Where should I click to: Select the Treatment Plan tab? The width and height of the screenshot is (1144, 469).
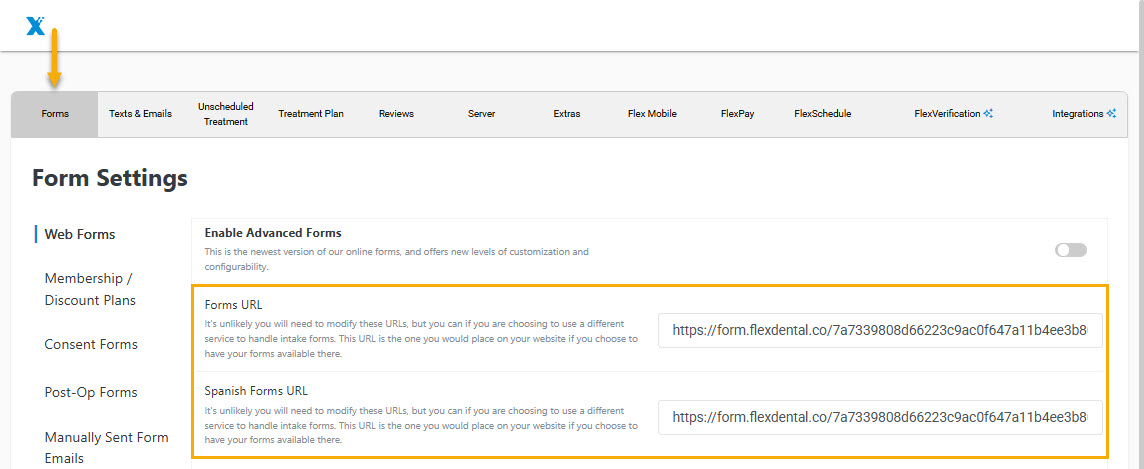point(311,114)
